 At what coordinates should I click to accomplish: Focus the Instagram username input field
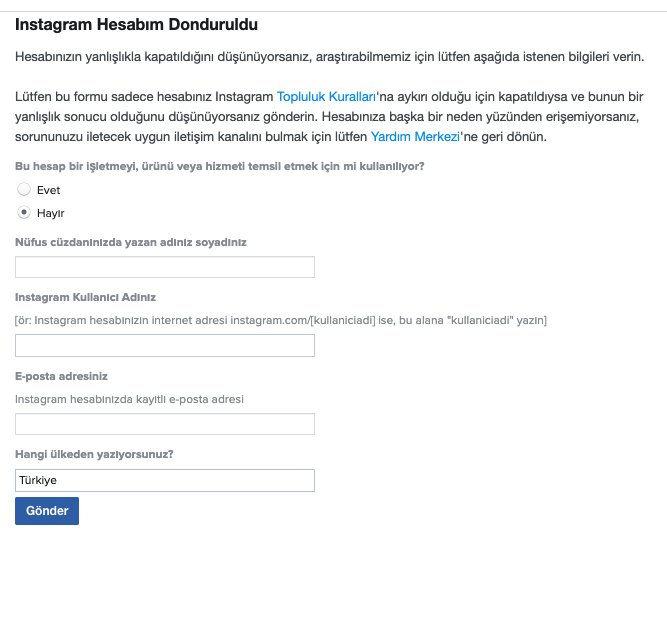(x=165, y=345)
